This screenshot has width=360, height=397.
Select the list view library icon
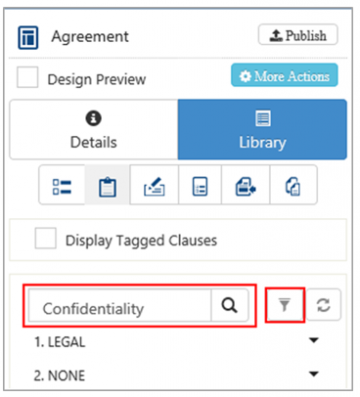[62, 186]
